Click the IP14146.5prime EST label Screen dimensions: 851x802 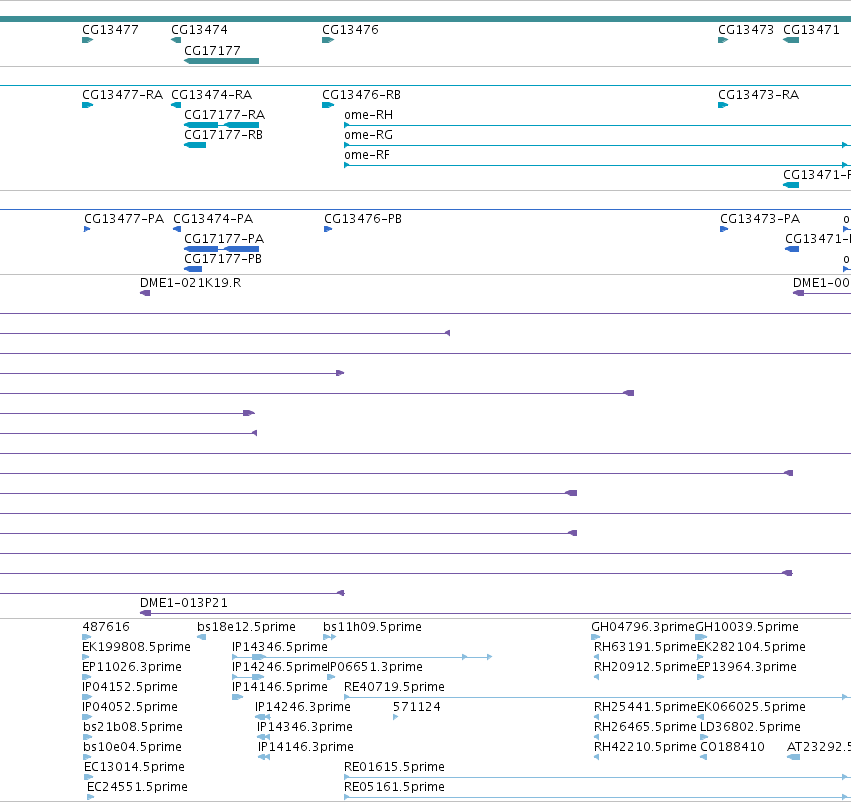pyautogui.click(x=280, y=687)
